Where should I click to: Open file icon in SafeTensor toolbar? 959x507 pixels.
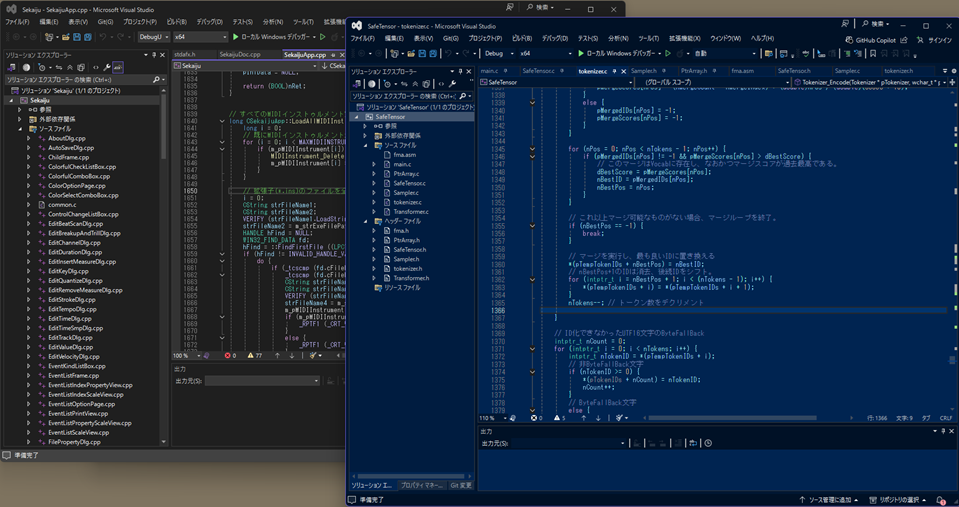click(x=411, y=54)
